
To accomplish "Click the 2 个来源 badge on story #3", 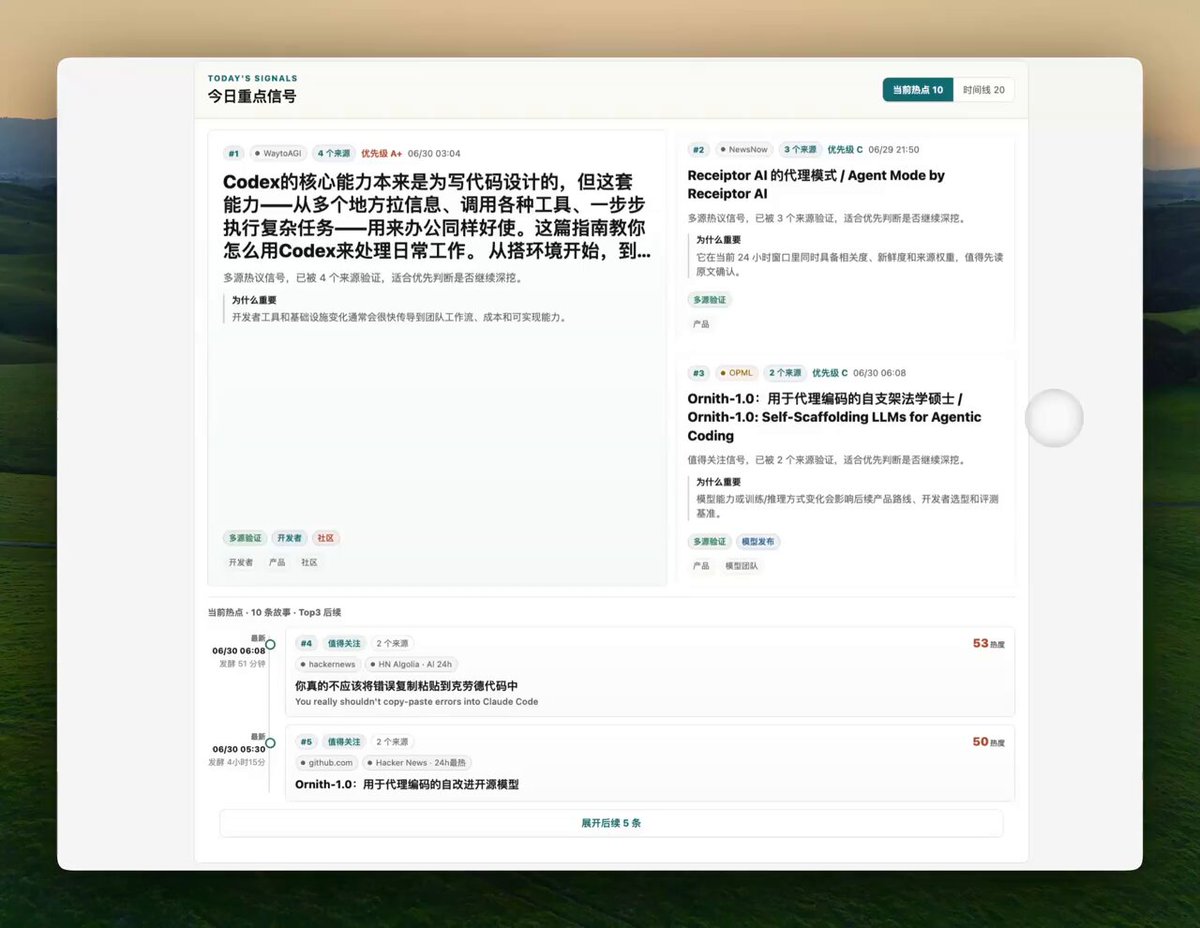I will coord(785,373).
